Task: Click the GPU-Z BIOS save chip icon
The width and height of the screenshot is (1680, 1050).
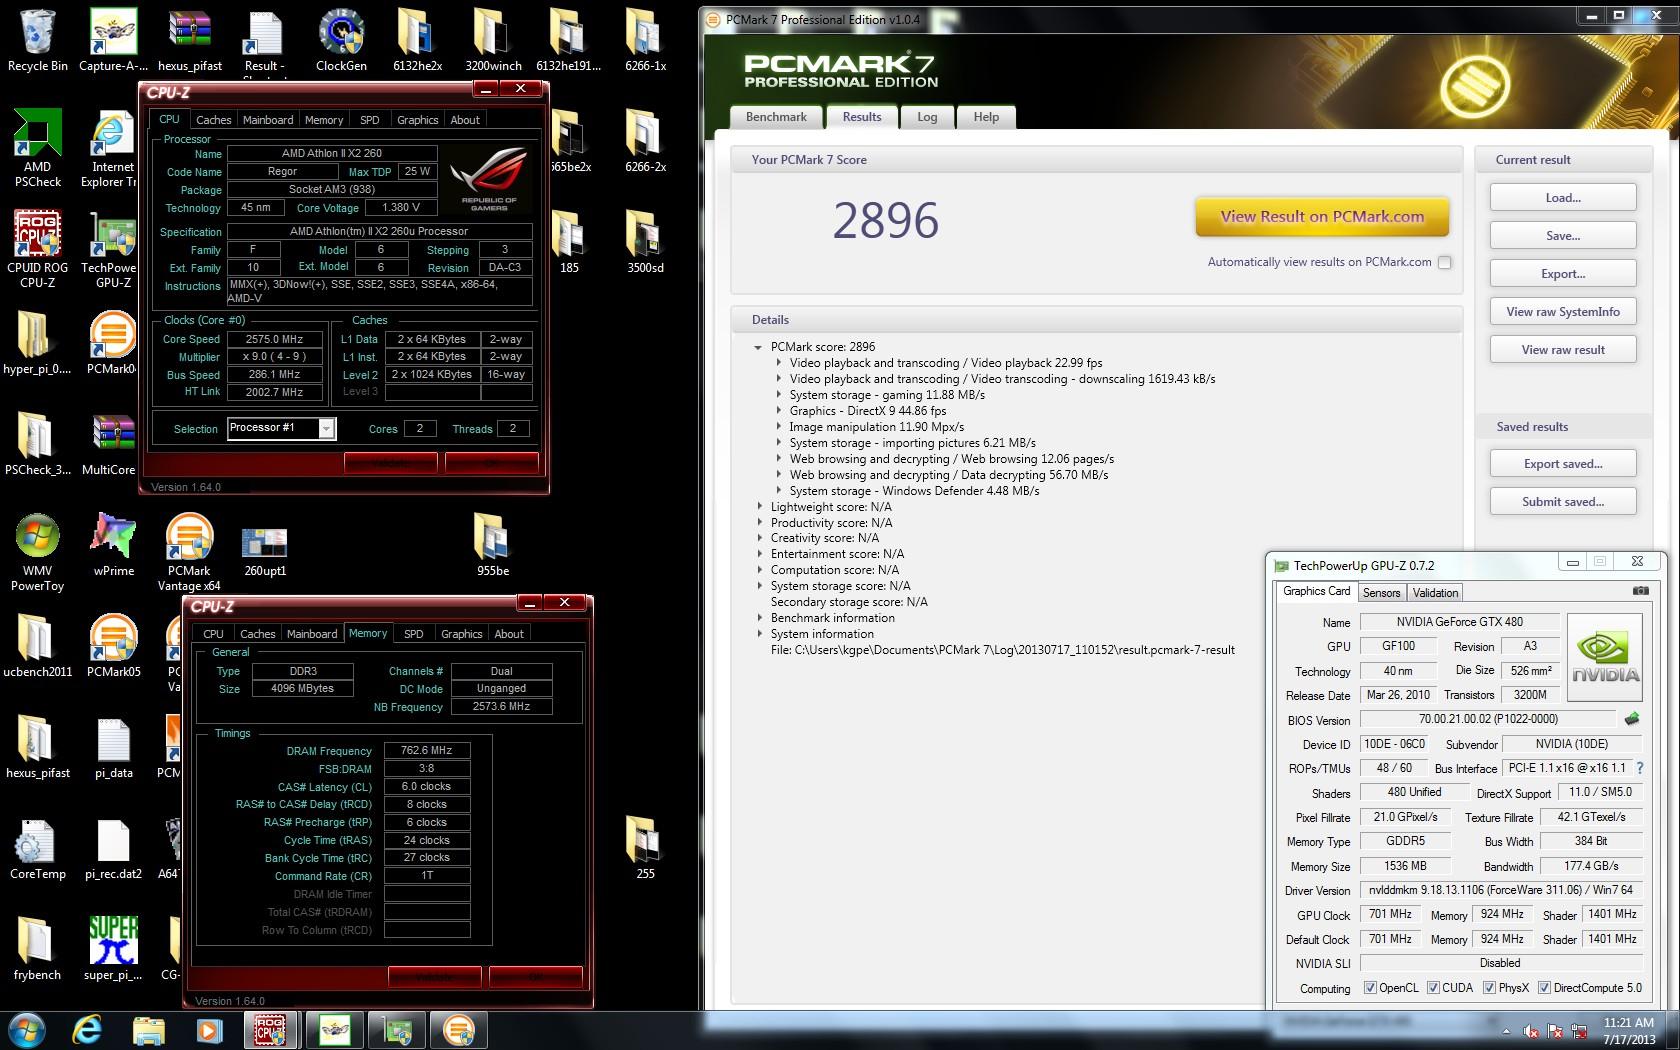Action: [x=1632, y=718]
